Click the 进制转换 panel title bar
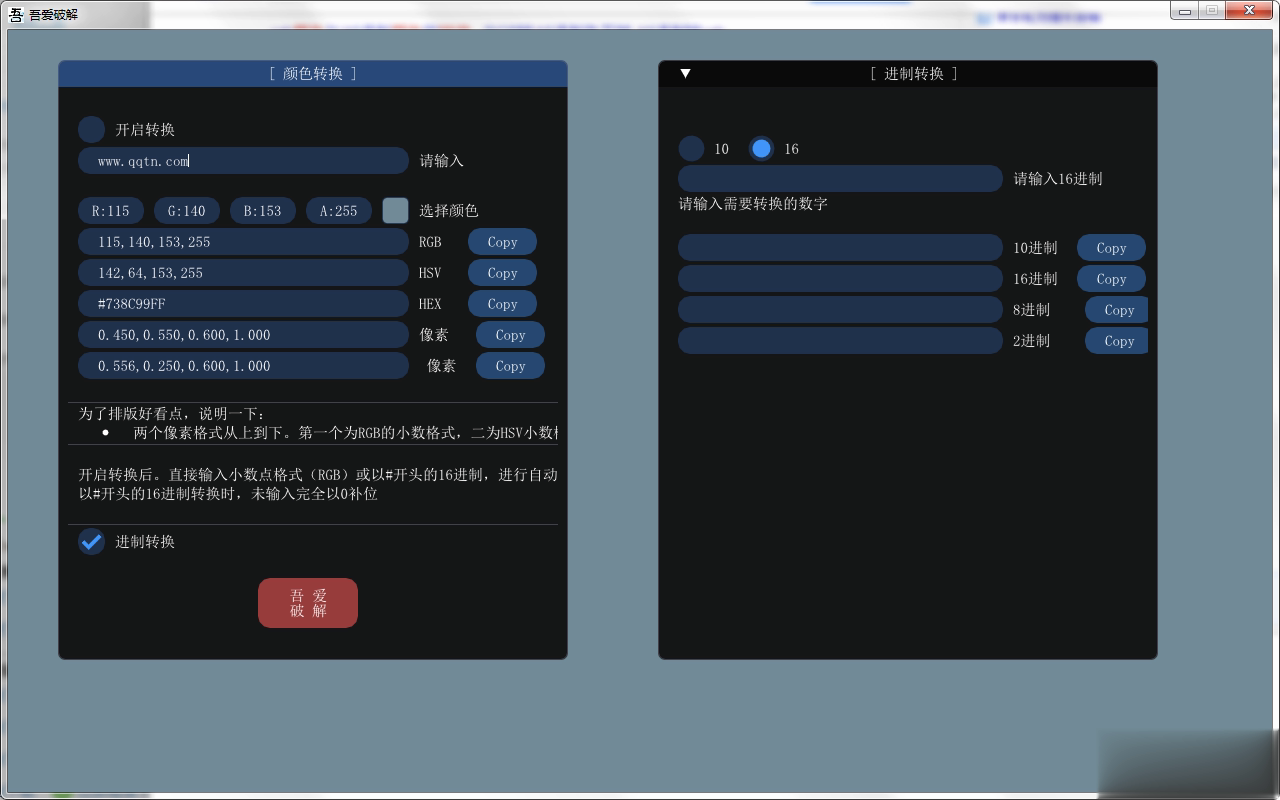This screenshot has height=800, width=1280. tap(908, 73)
